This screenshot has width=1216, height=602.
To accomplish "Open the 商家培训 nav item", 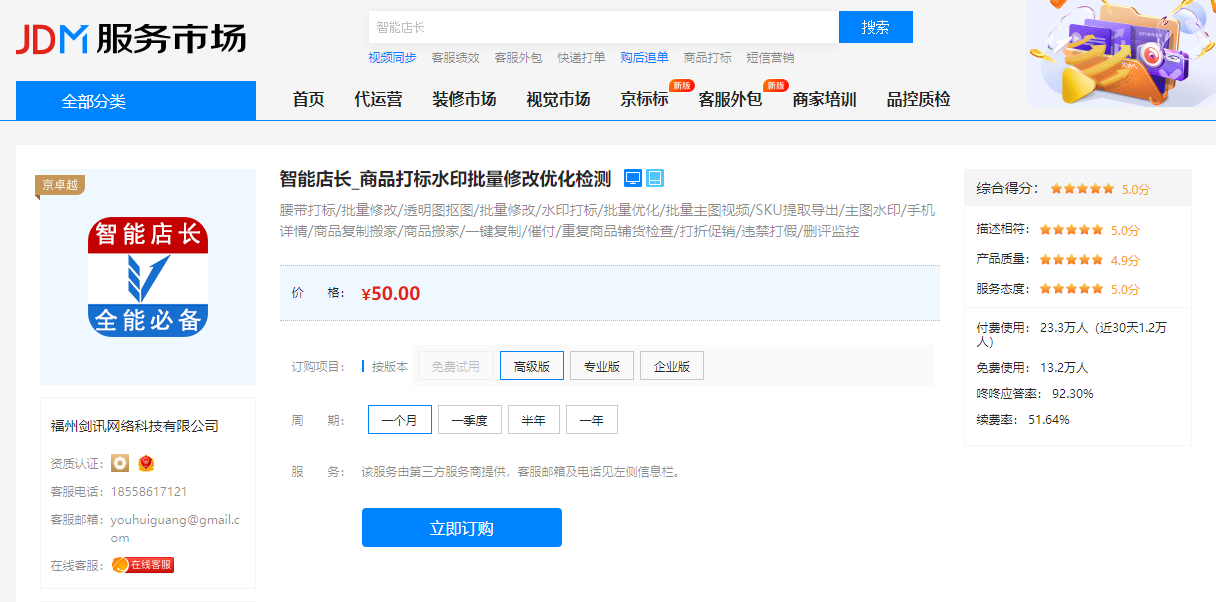I will click(x=824, y=100).
